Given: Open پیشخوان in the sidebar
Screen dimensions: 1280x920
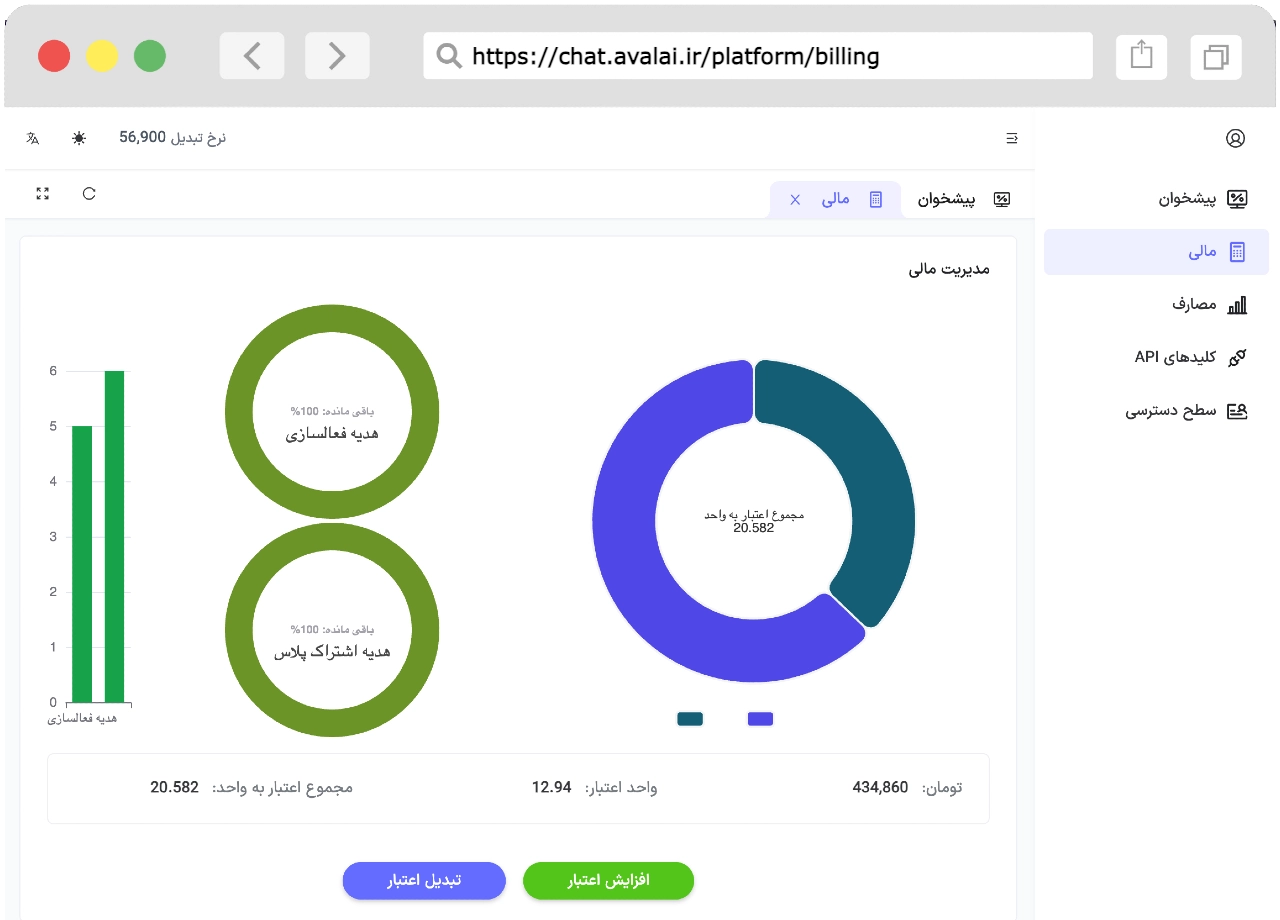Looking at the screenshot, I should 1156,199.
